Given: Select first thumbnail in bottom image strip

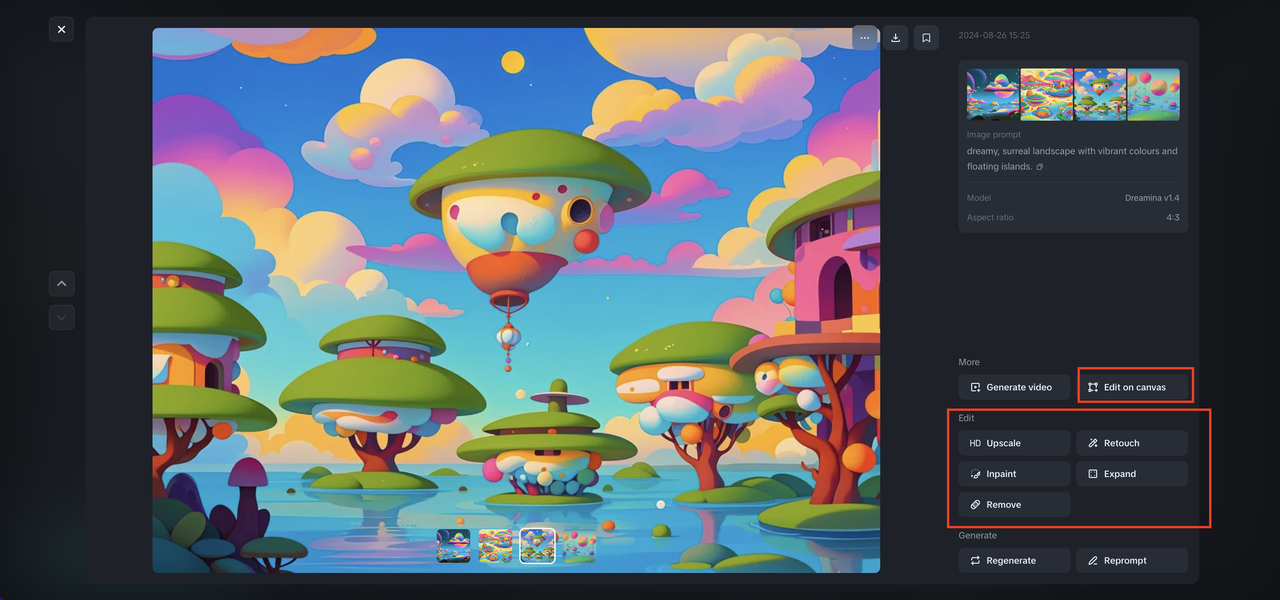Looking at the screenshot, I should (454, 546).
